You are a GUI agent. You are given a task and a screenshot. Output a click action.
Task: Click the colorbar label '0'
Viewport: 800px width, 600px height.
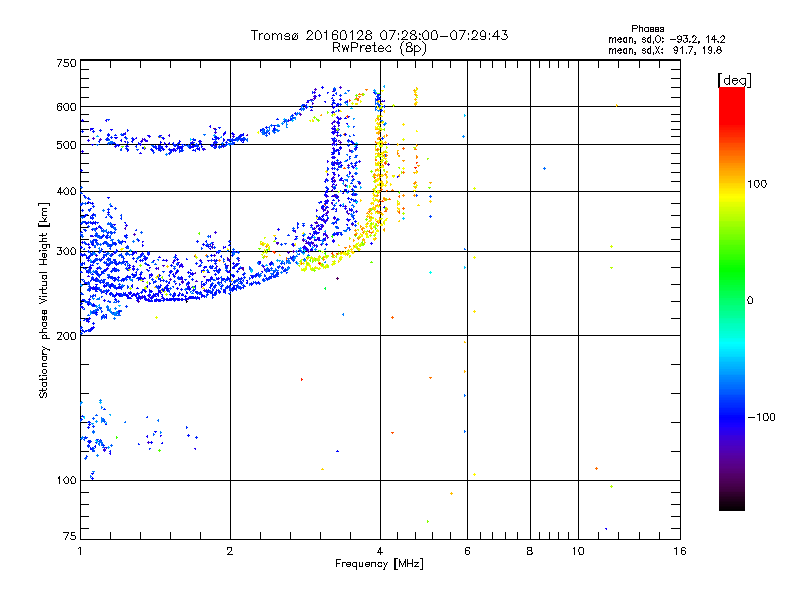tap(750, 301)
